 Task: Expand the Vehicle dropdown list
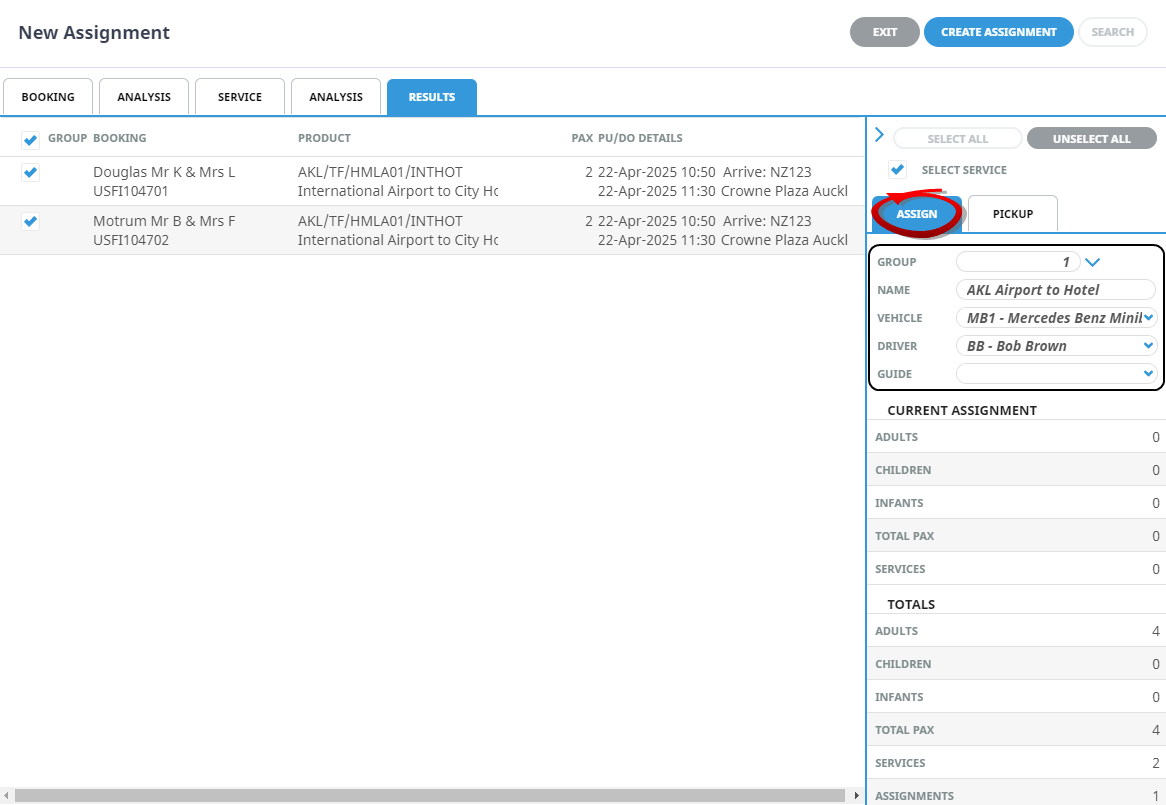[x=1147, y=318]
